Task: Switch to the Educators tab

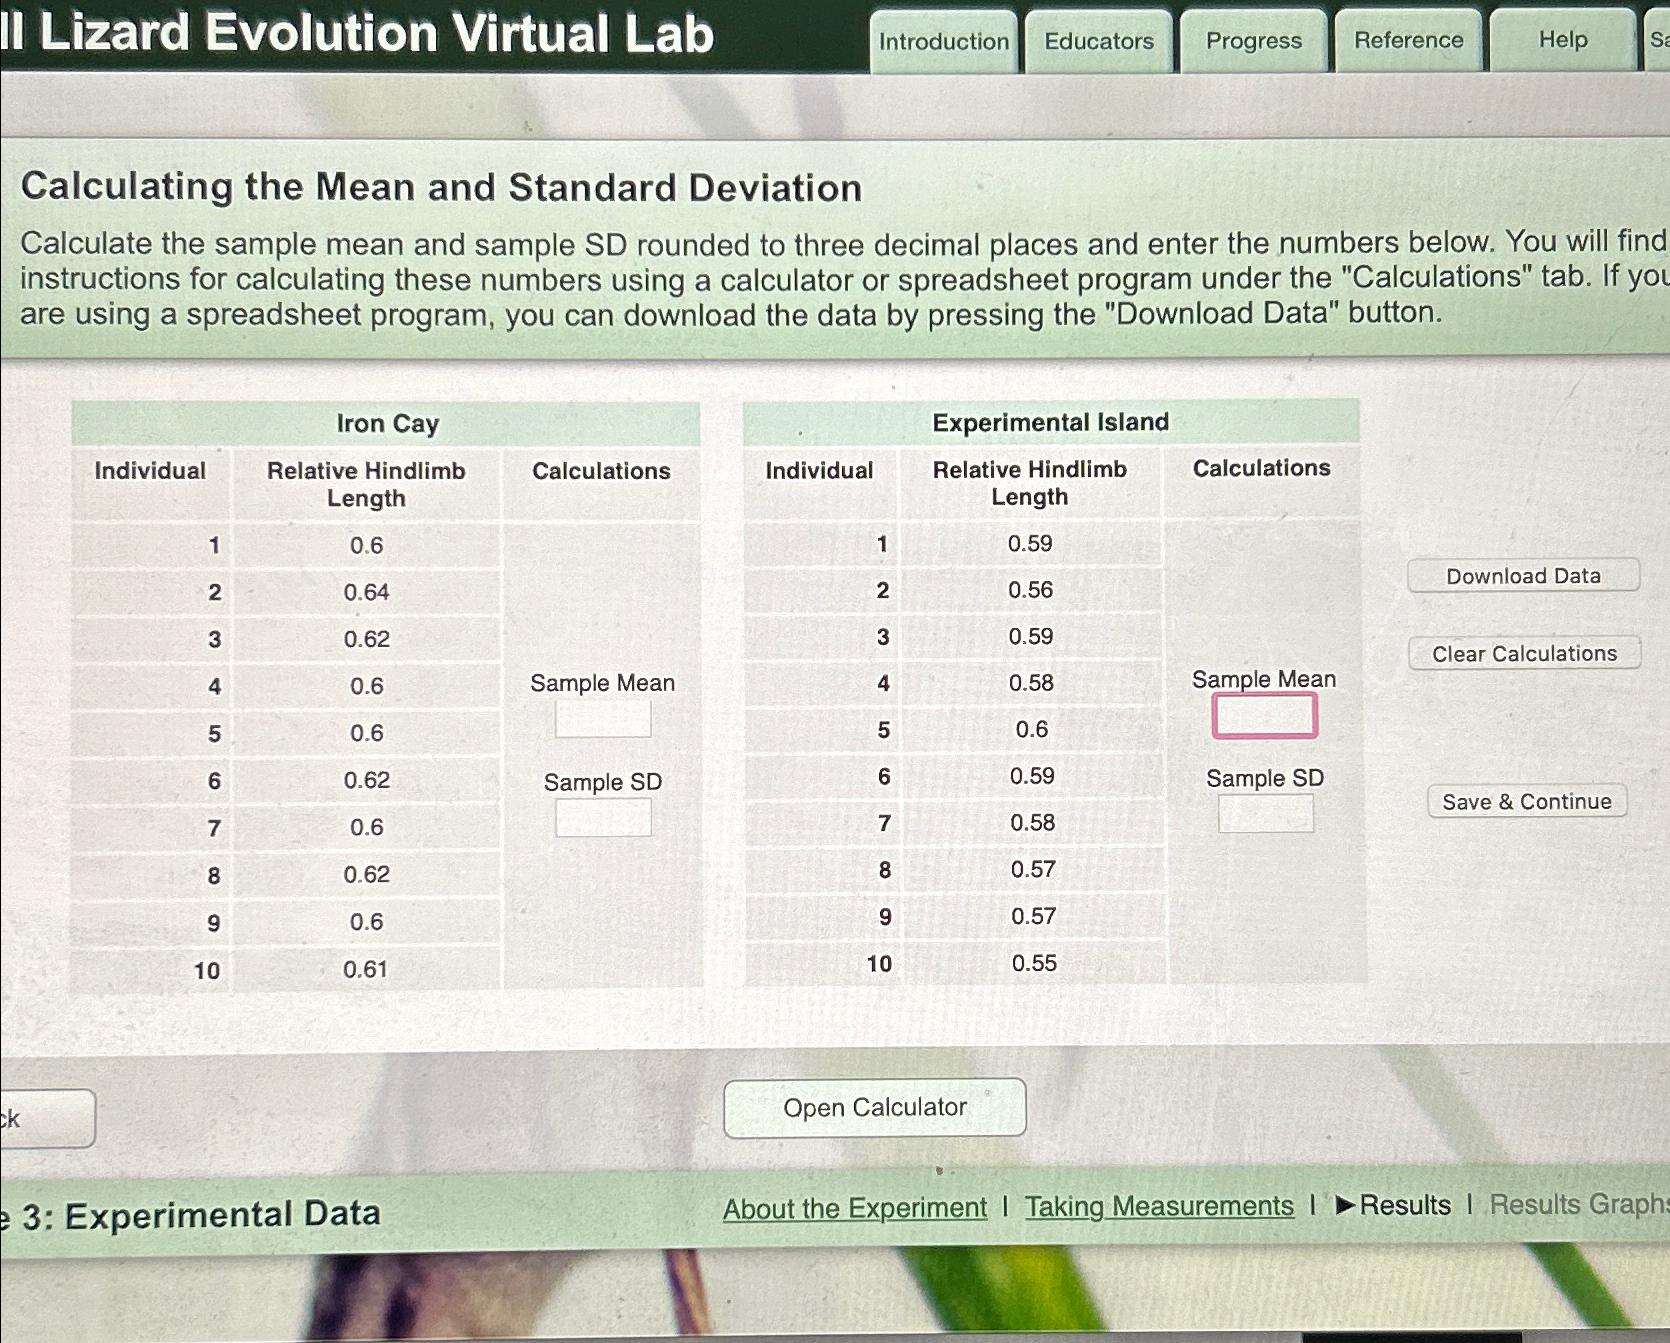Action: [x=1097, y=41]
